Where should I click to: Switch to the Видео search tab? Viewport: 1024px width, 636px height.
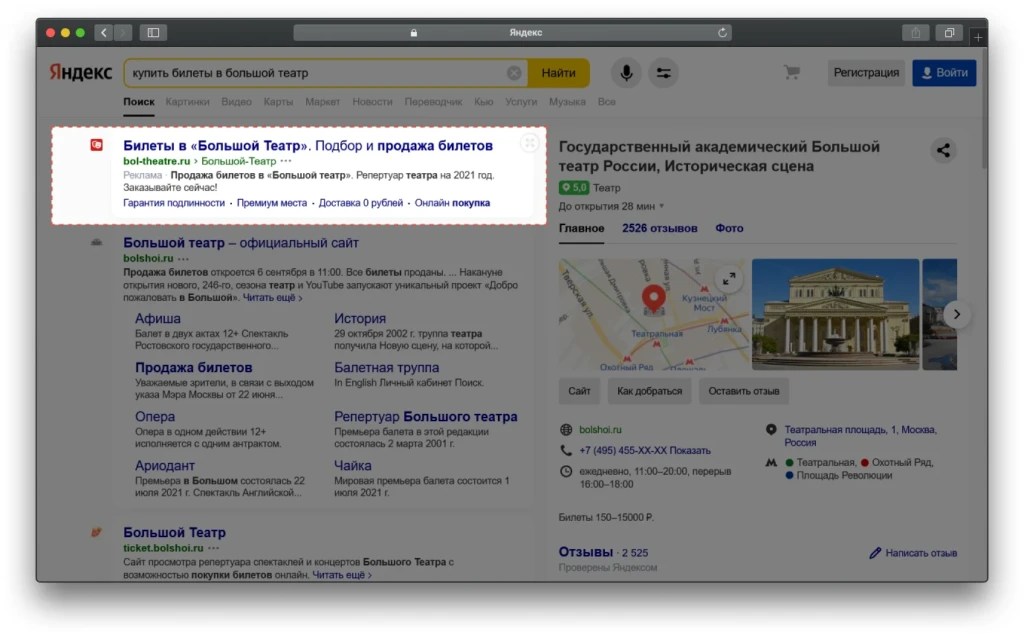pos(236,102)
